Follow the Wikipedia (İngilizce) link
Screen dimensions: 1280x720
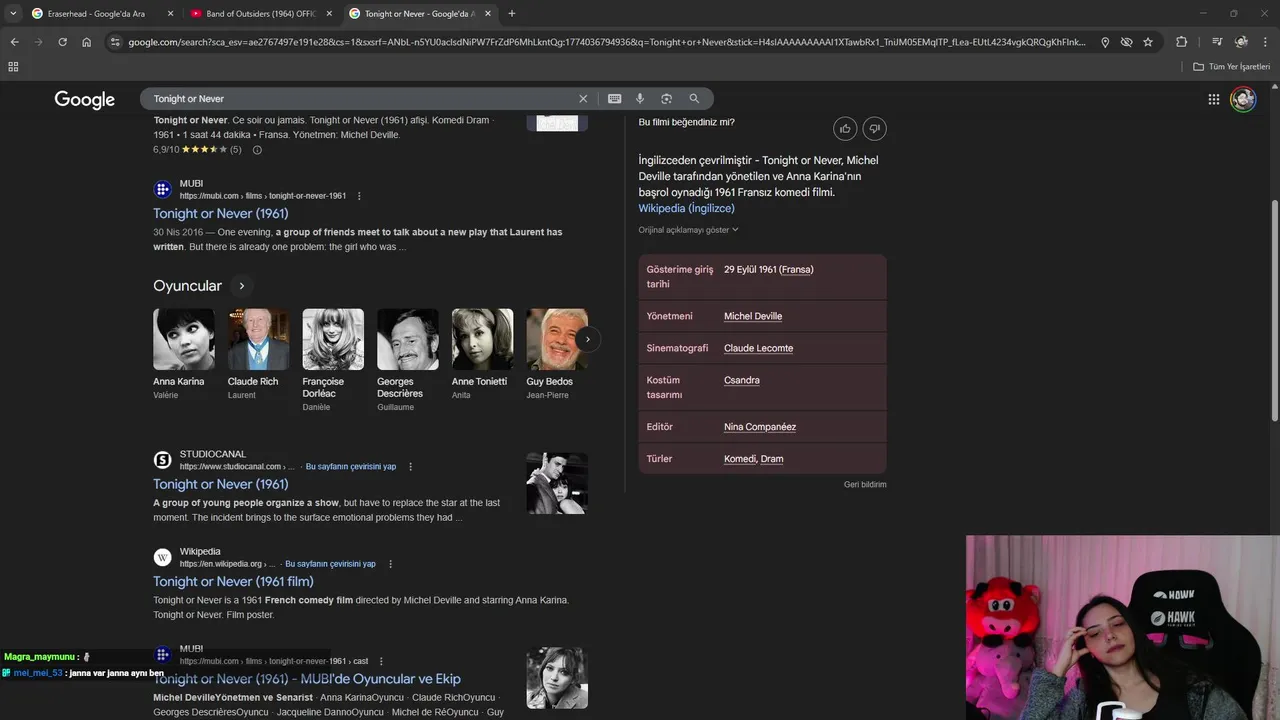[686, 208]
